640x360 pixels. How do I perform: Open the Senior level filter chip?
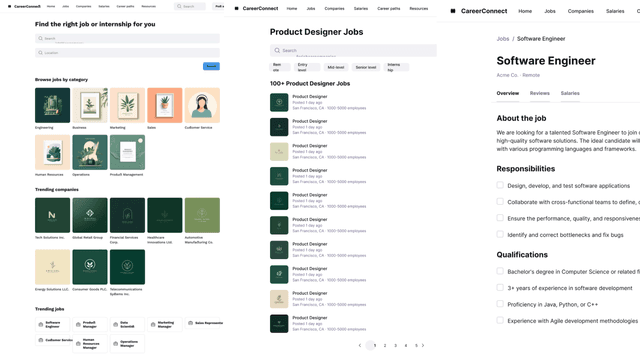pyautogui.click(x=366, y=67)
